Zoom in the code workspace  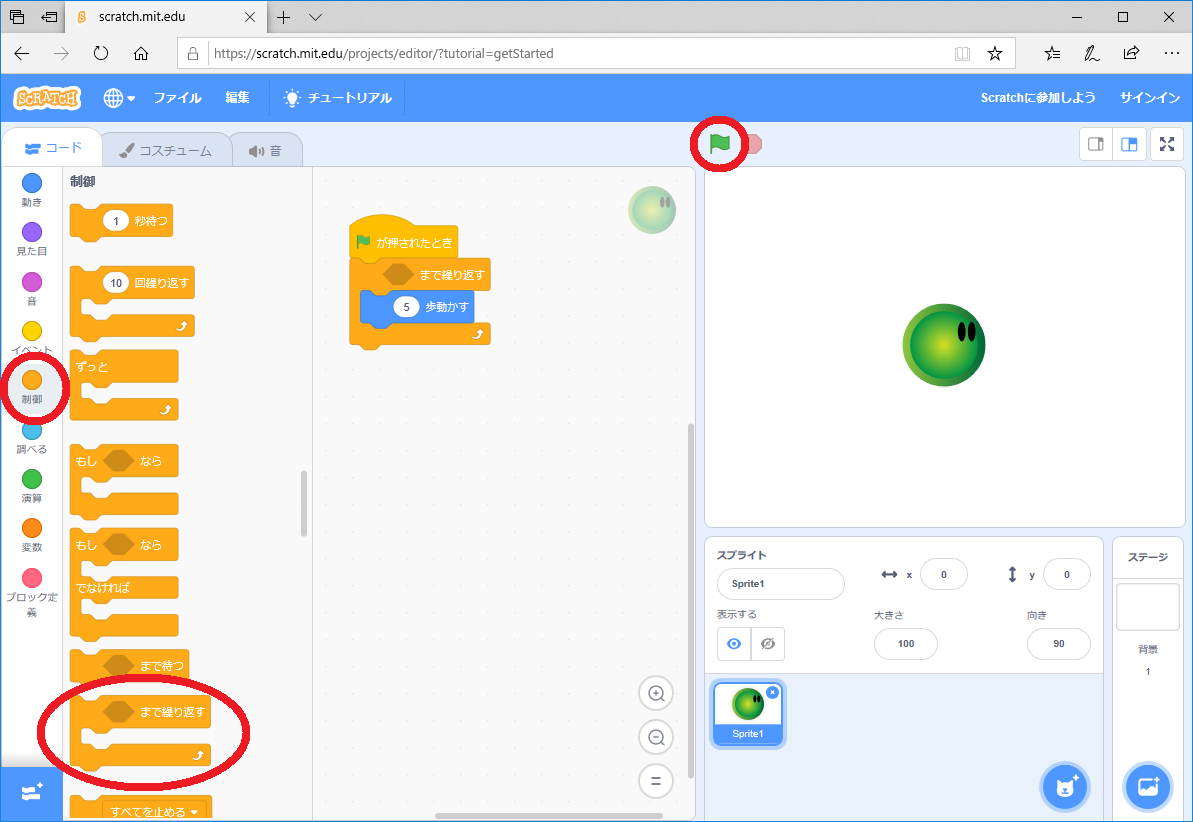656,693
